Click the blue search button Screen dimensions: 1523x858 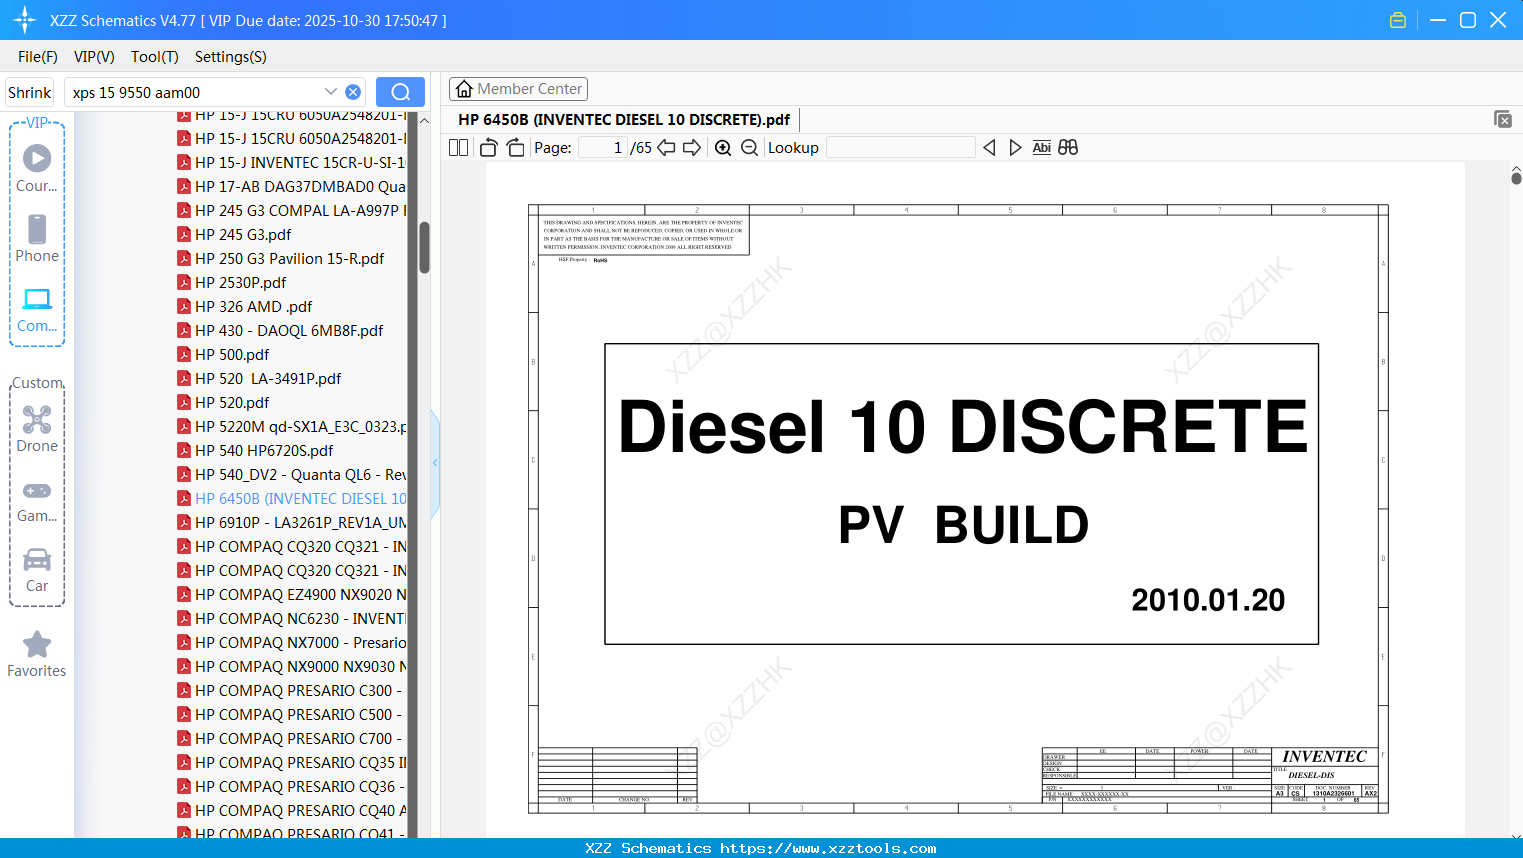(x=400, y=92)
